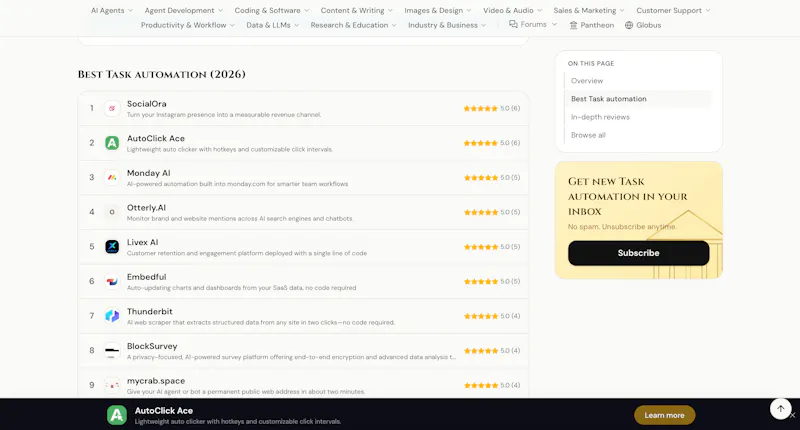800x430 pixels.
Task: Click the Thunderbit logo icon
Action: tap(112, 316)
